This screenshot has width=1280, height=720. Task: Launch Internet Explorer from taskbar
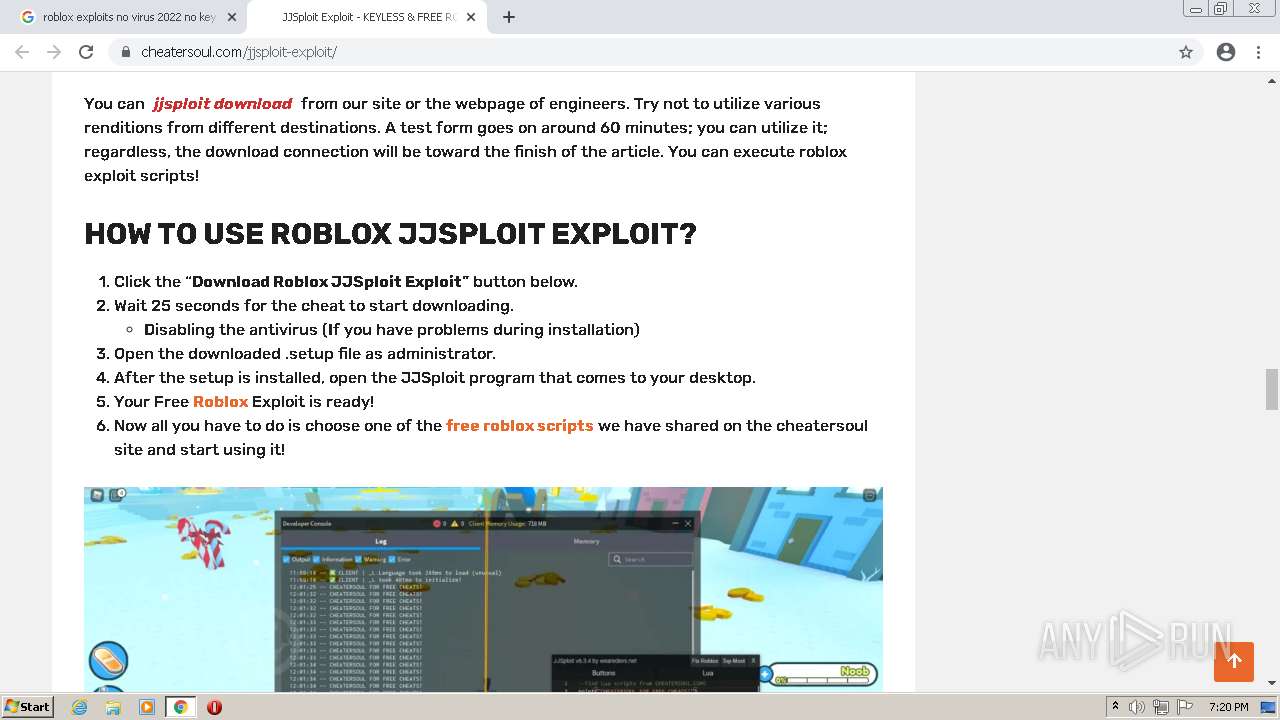coord(80,707)
